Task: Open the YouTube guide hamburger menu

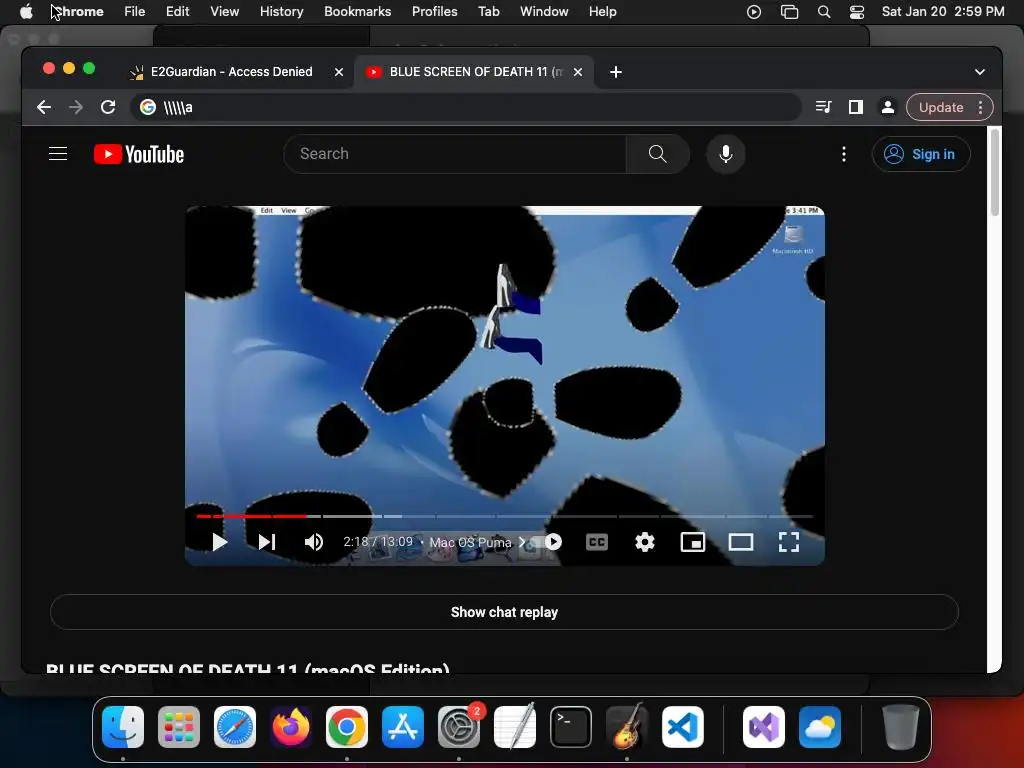Action: pos(58,154)
